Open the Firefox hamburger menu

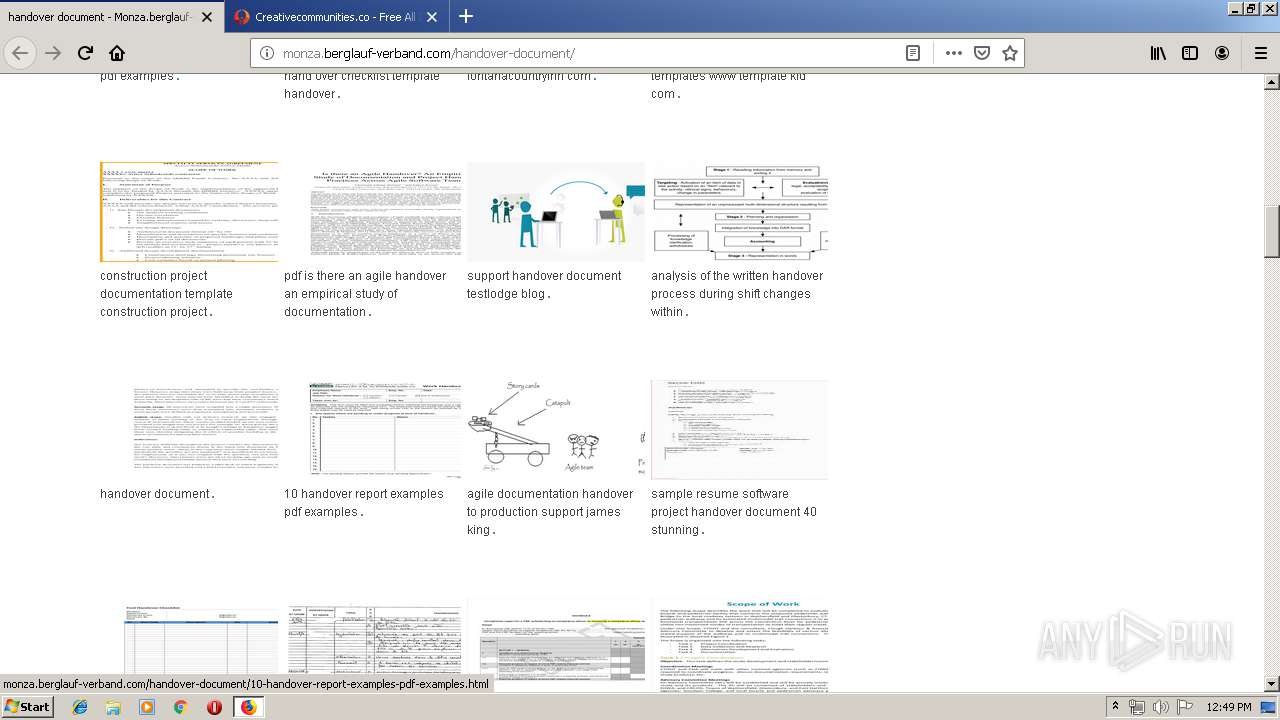(x=1260, y=53)
